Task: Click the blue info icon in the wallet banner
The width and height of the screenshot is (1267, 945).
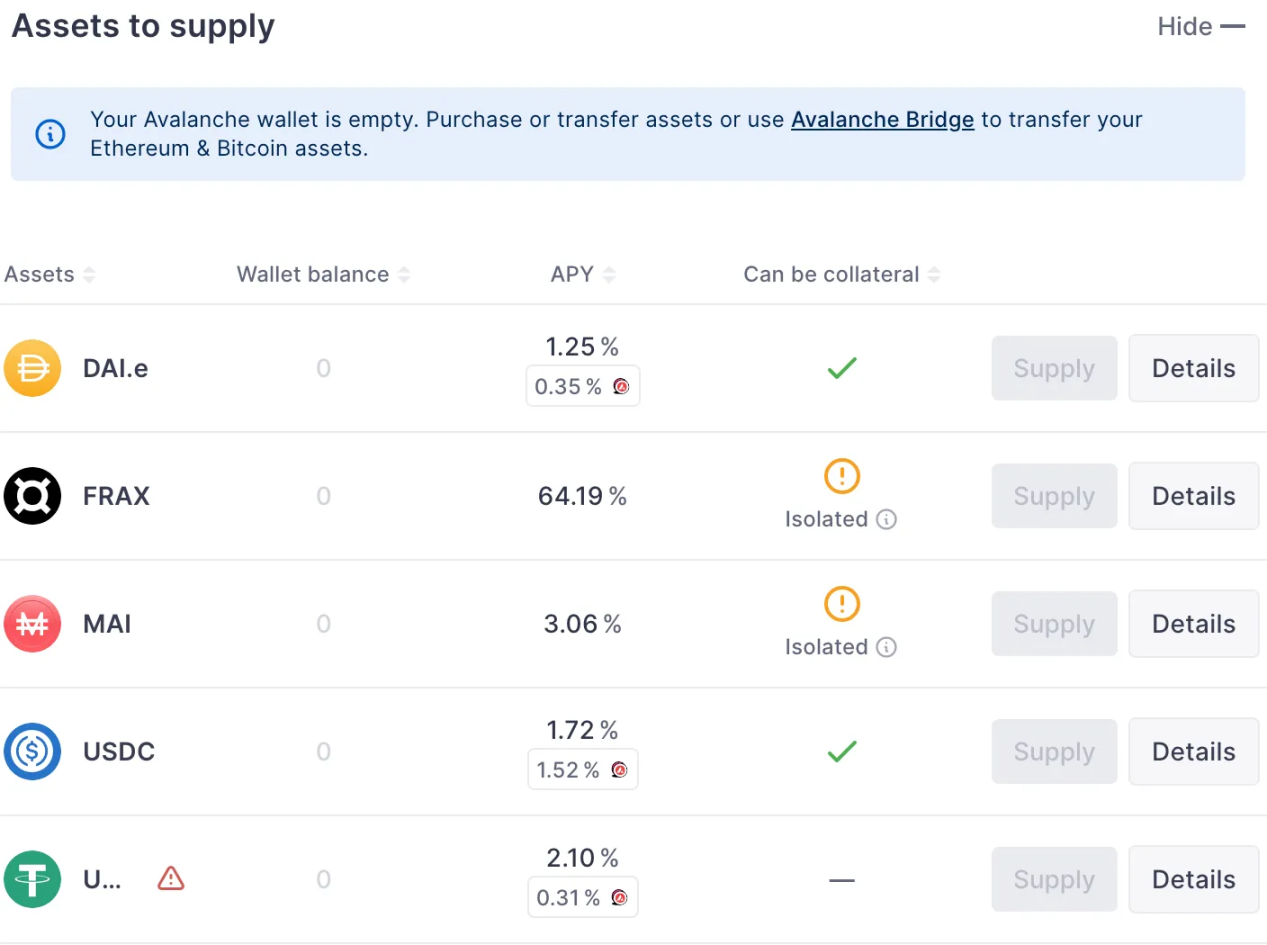Action: [50, 134]
